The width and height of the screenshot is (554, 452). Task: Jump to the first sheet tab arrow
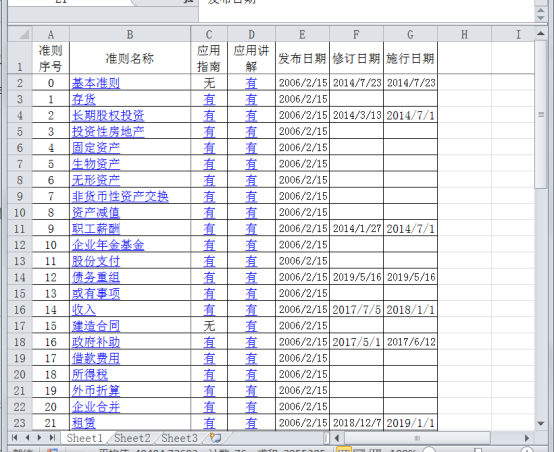[x=14, y=438]
